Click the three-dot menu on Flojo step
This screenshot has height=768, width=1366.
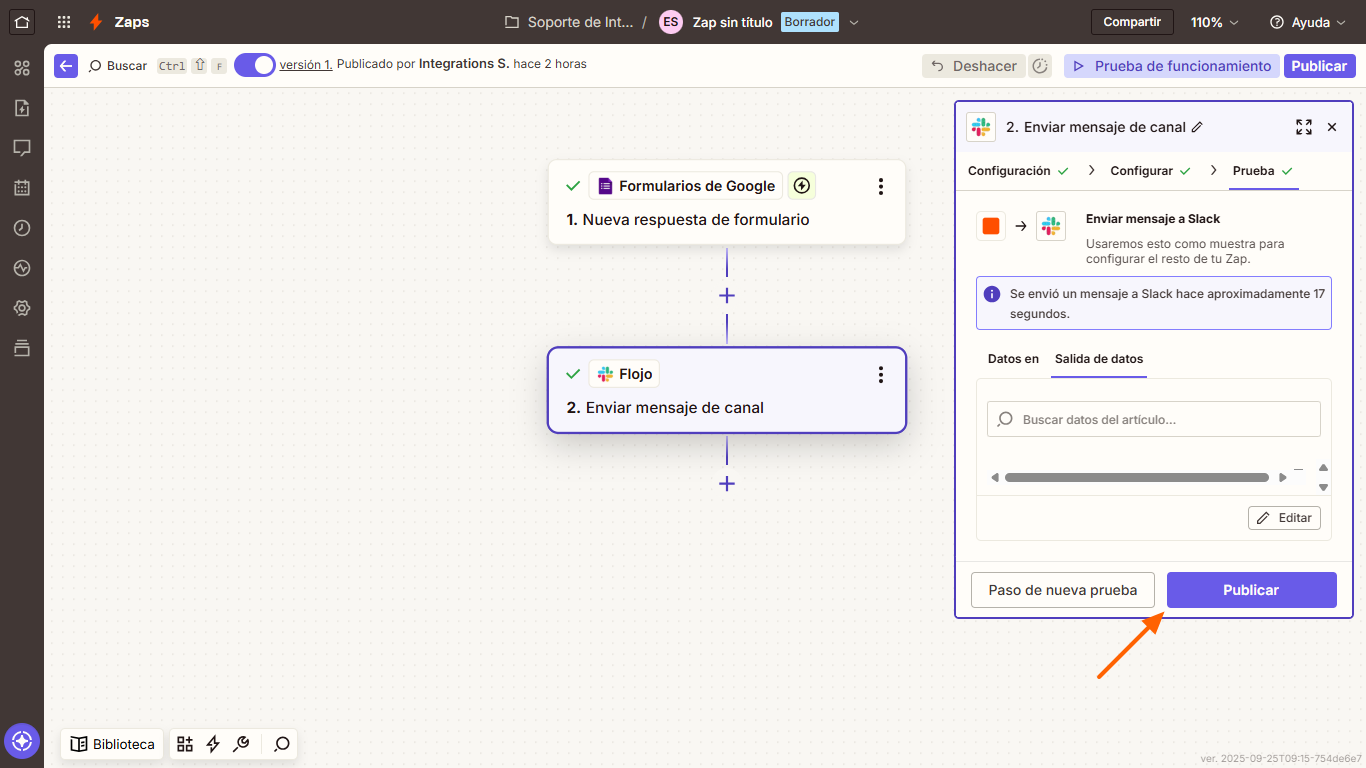coord(880,374)
